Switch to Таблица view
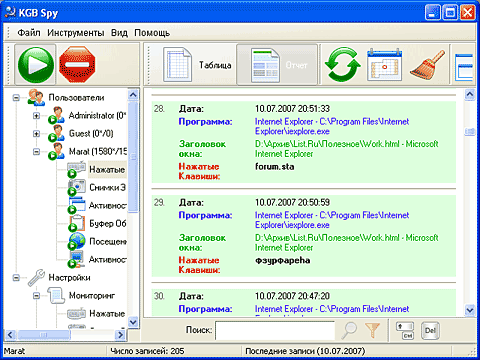 pos(198,65)
